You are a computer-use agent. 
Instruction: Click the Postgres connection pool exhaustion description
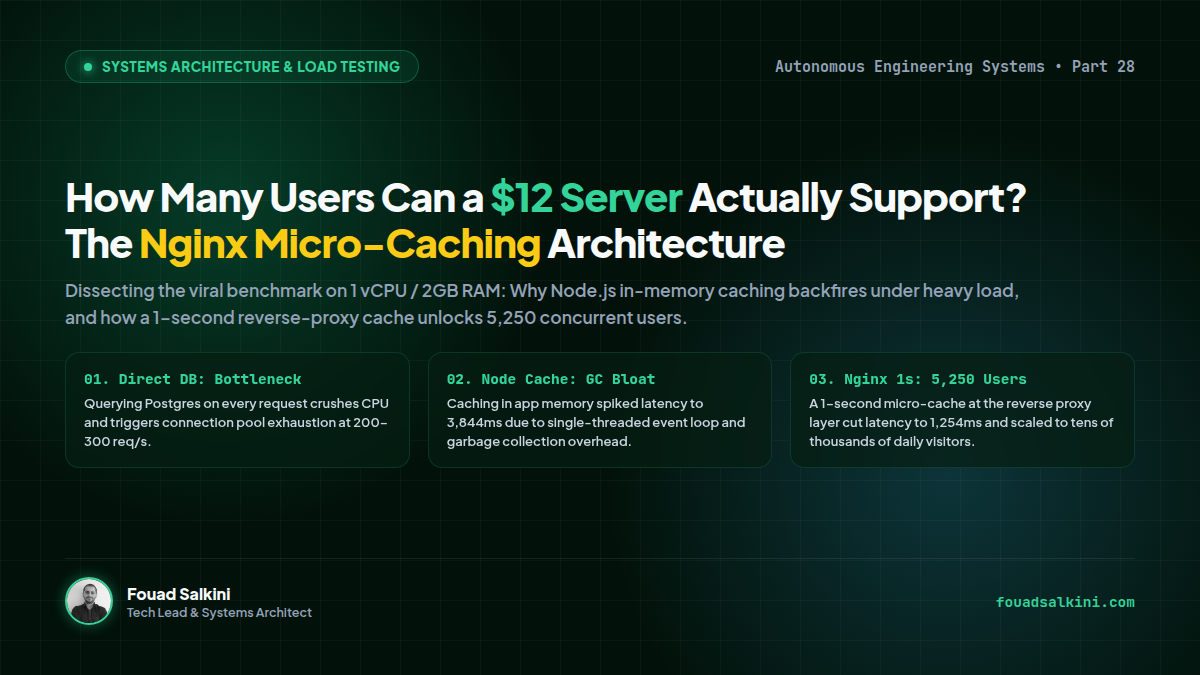tap(236, 423)
